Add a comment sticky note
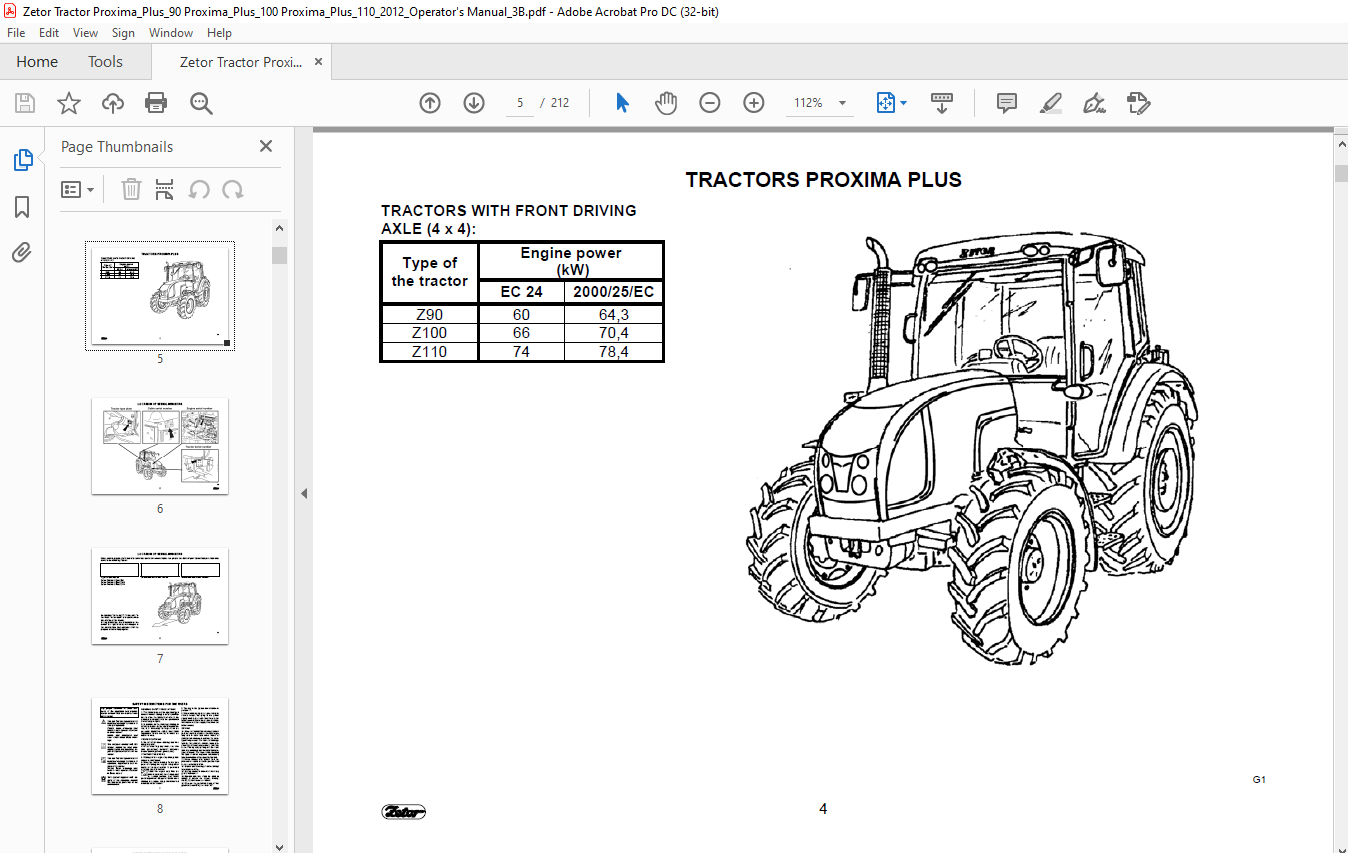Screen dimensions: 1348x853 click(1007, 103)
